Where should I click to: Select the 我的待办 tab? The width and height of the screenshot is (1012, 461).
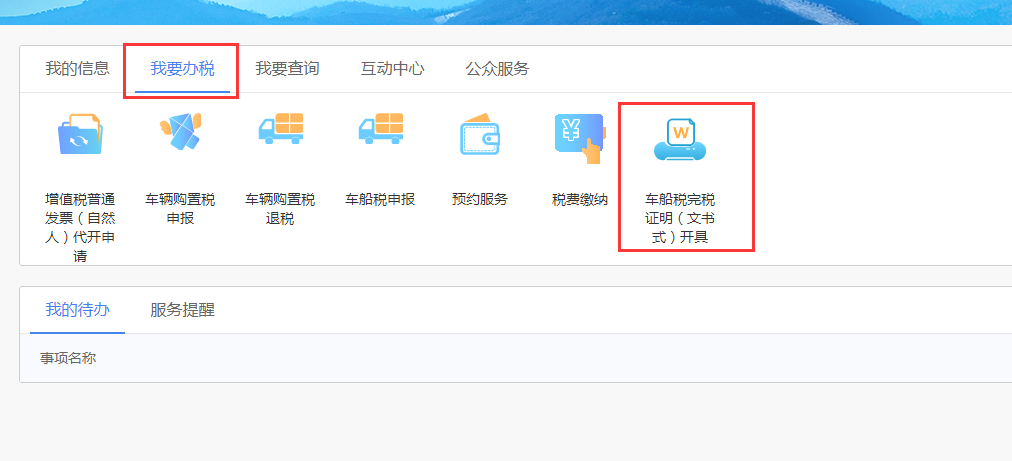point(77,310)
